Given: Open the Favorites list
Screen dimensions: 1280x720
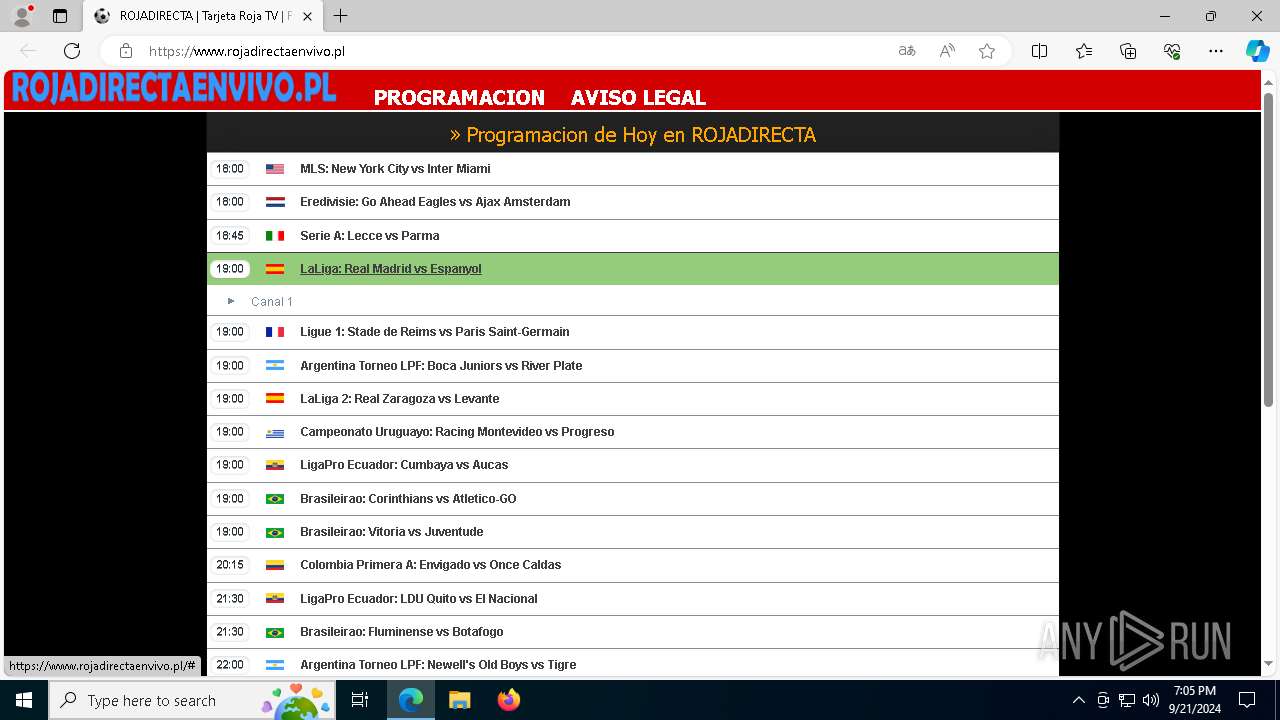Looking at the screenshot, I should pos(1084,51).
